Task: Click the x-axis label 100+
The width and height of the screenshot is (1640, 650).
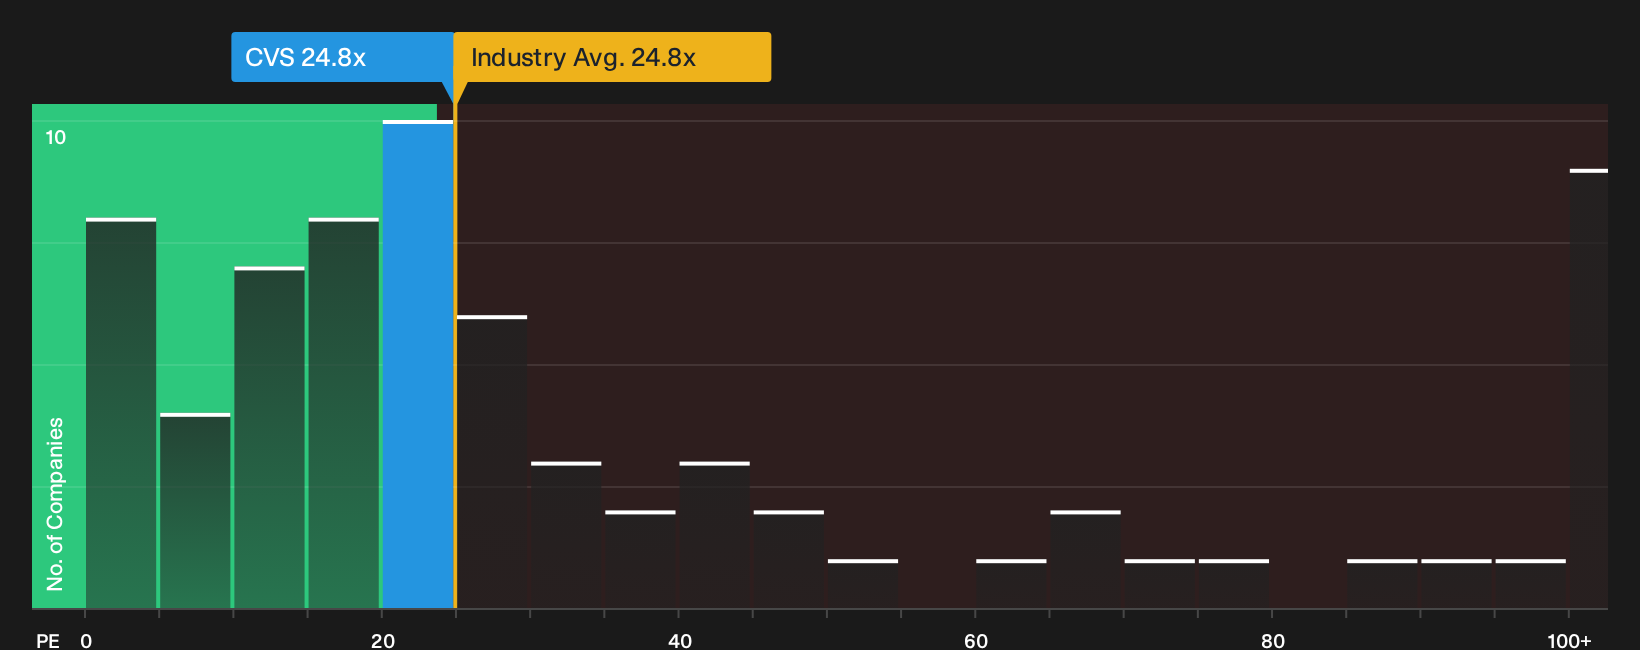Action: [x=1569, y=640]
